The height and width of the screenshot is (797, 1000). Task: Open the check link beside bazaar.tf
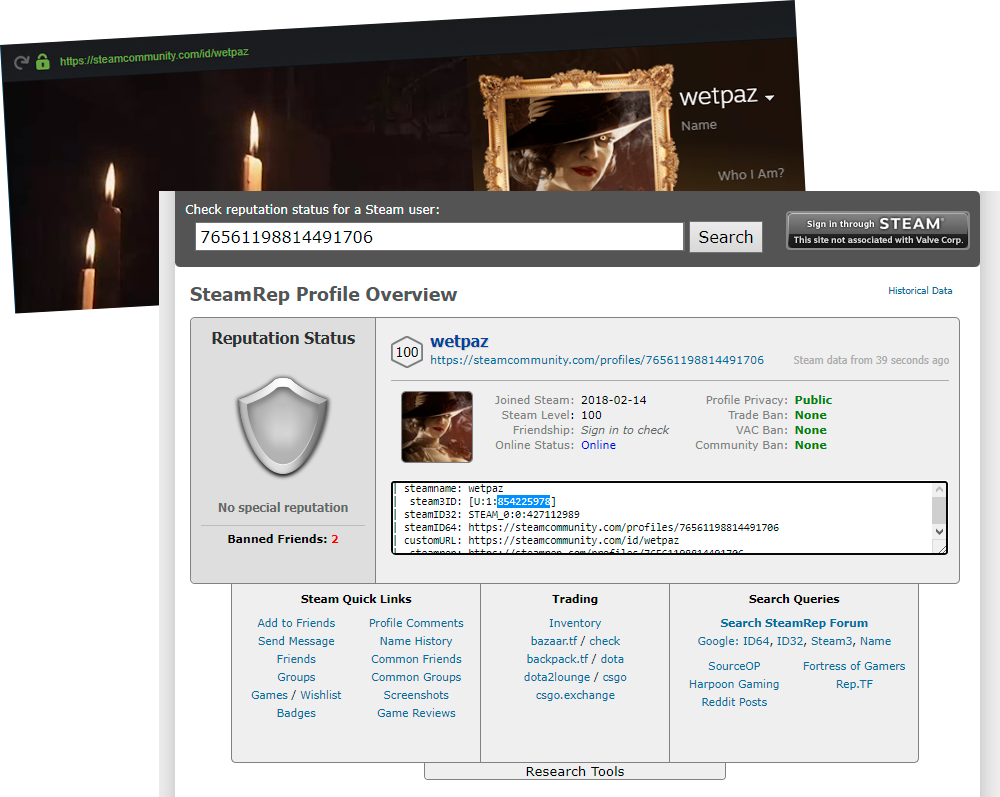[x=605, y=641]
